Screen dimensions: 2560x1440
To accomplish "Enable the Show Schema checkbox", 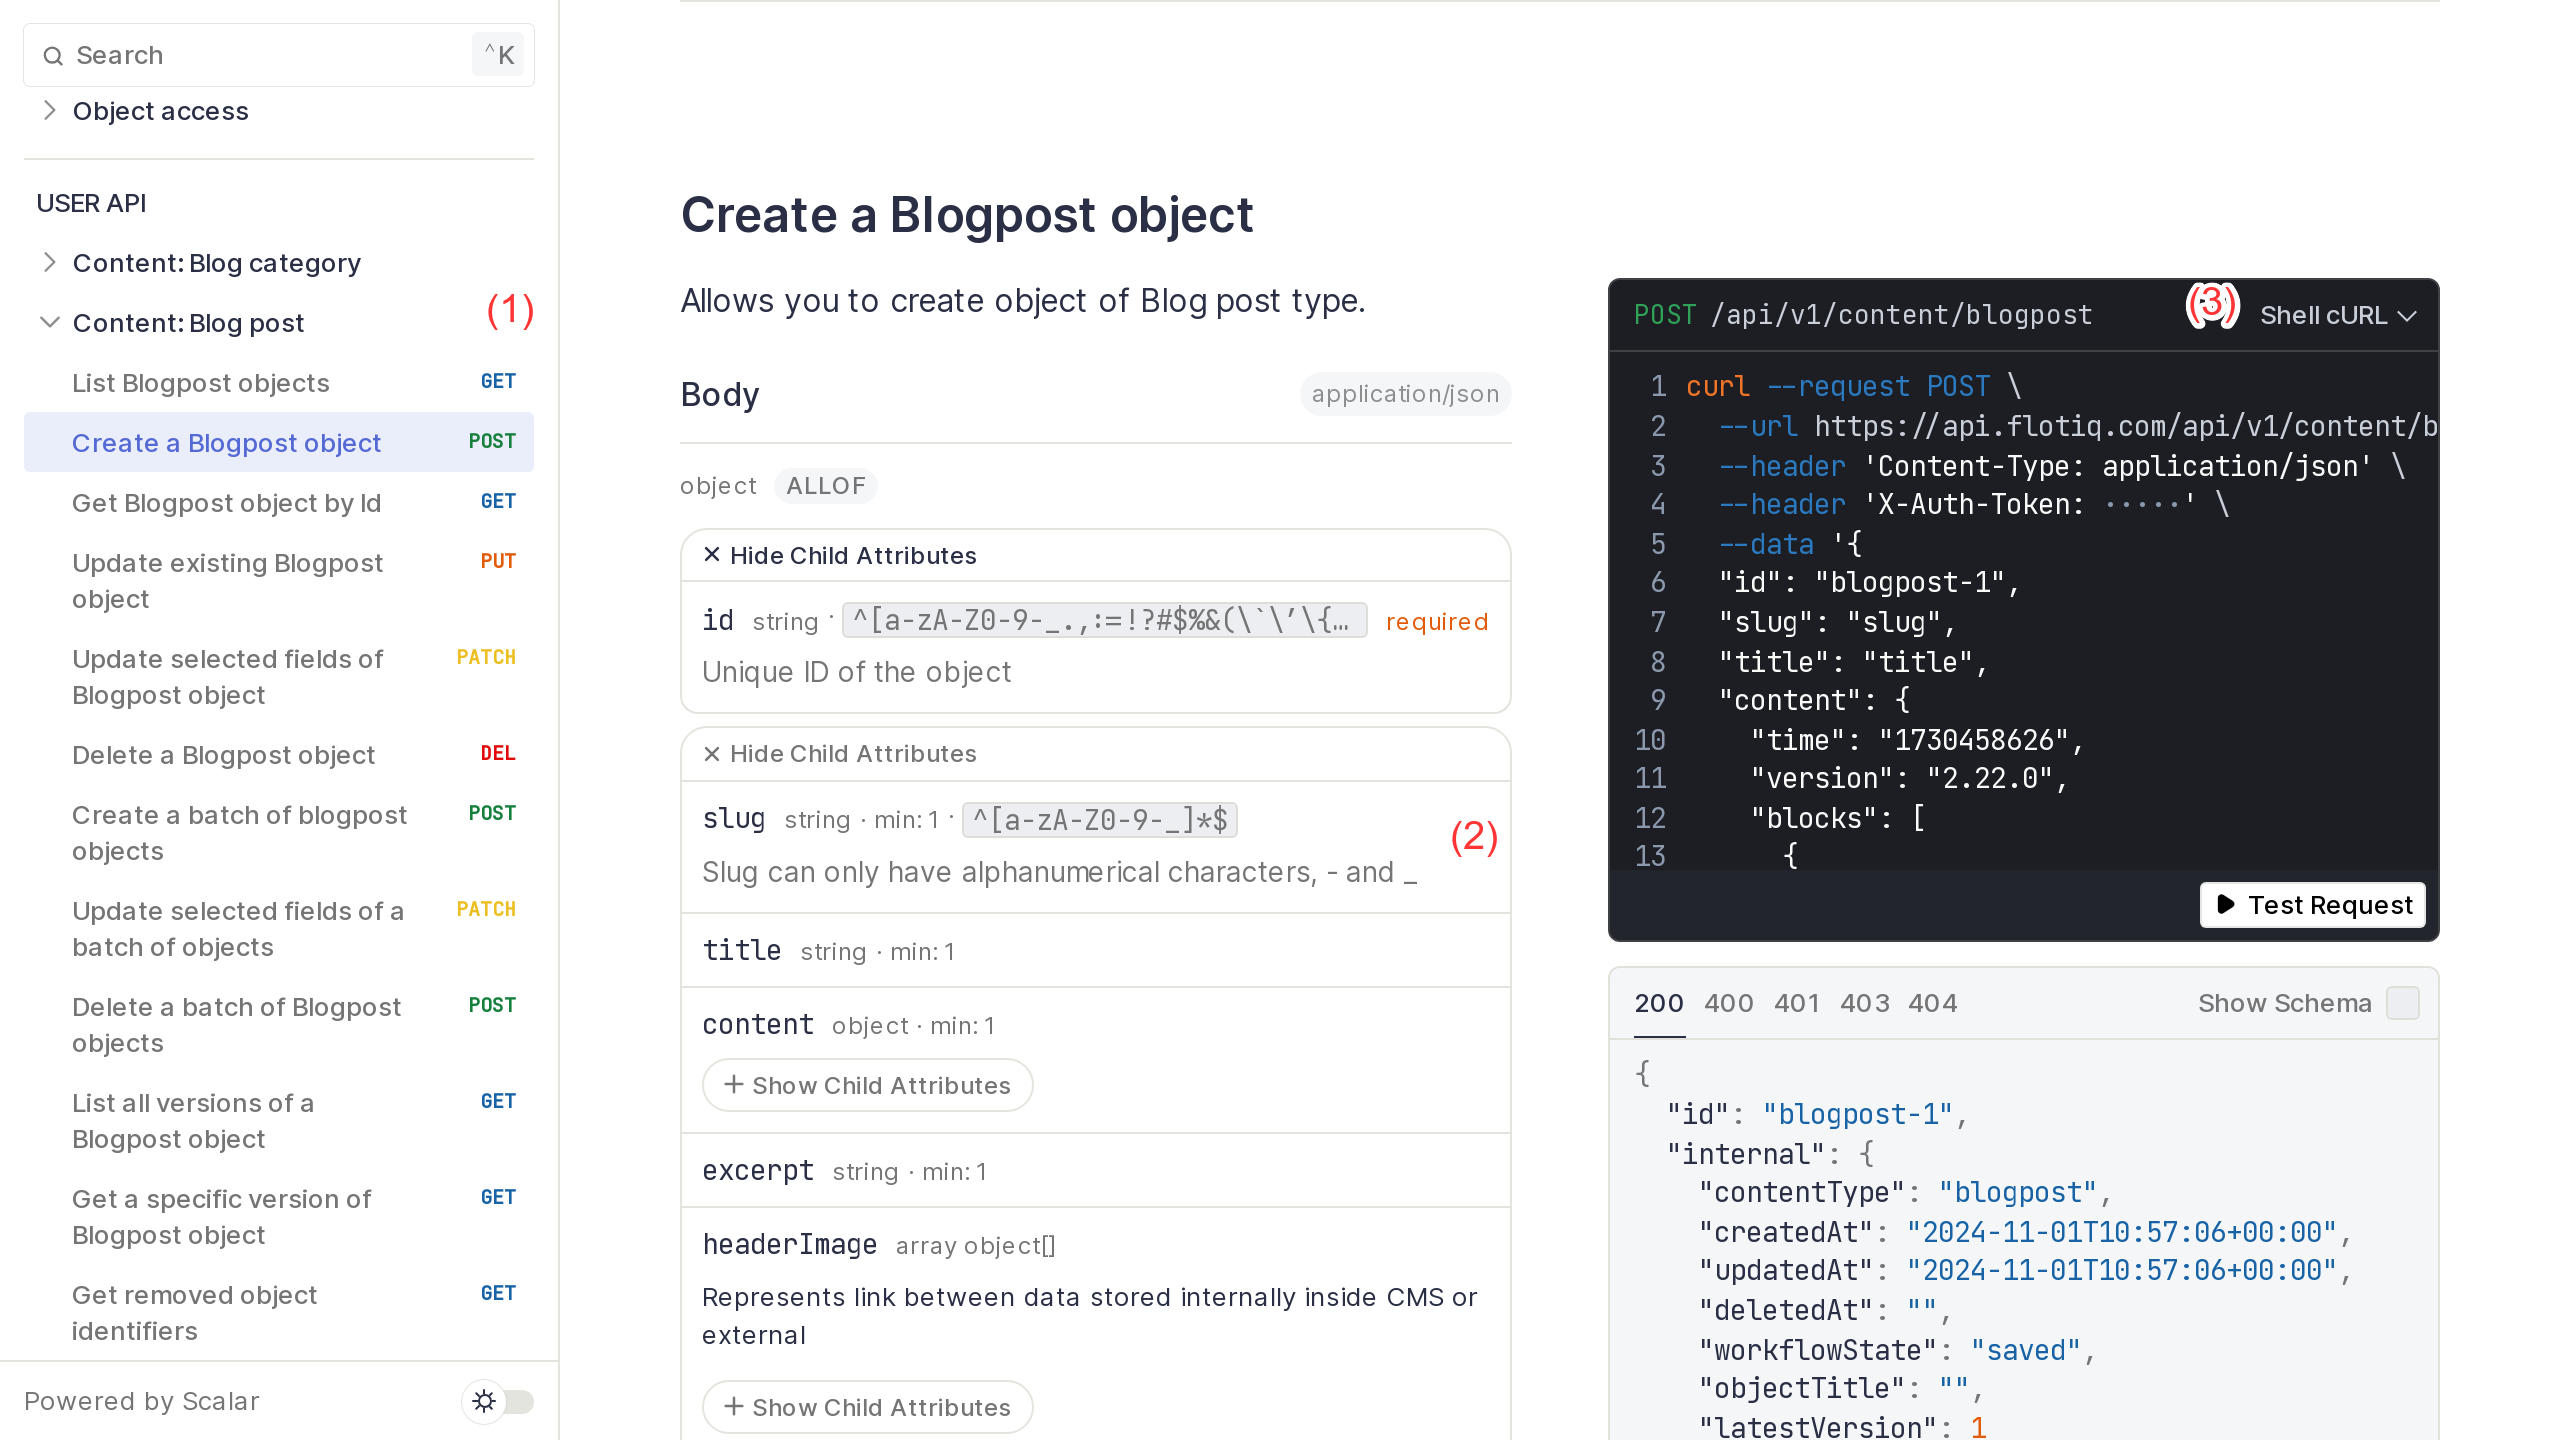I will click(2404, 1003).
